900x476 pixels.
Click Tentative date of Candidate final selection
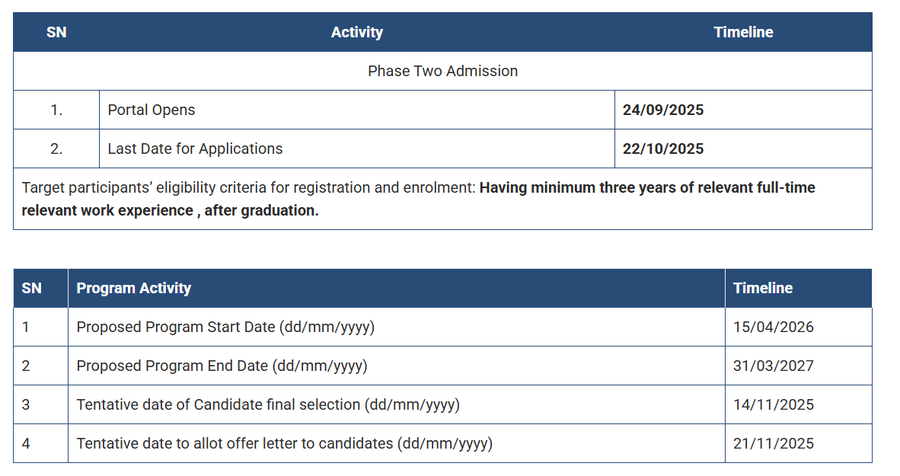tap(268, 405)
